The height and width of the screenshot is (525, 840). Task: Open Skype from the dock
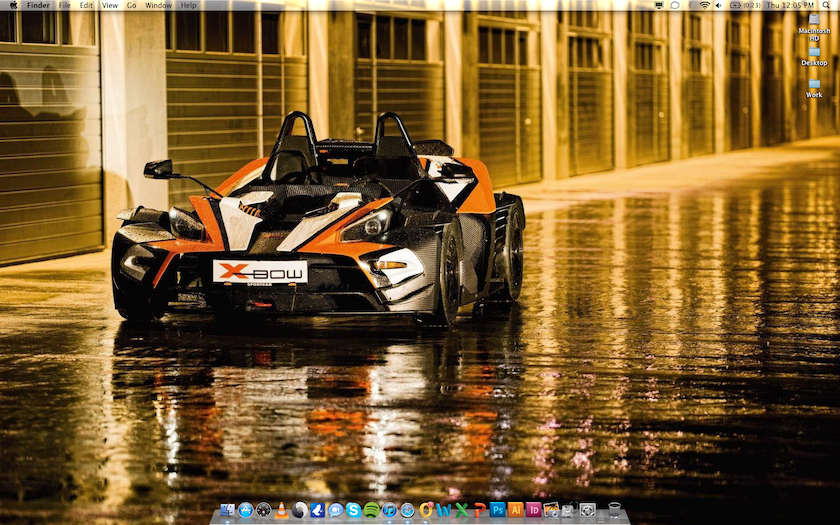(x=354, y=510)
